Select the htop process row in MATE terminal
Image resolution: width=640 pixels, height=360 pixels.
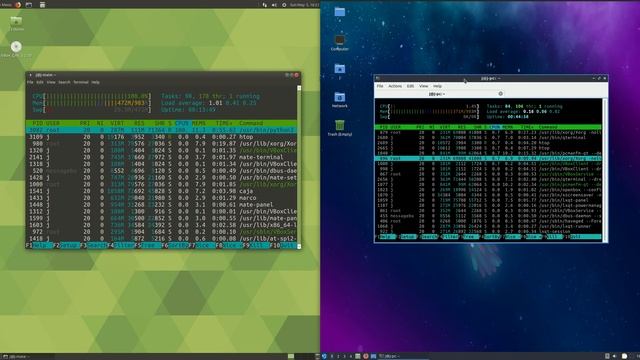coord(161,137)
